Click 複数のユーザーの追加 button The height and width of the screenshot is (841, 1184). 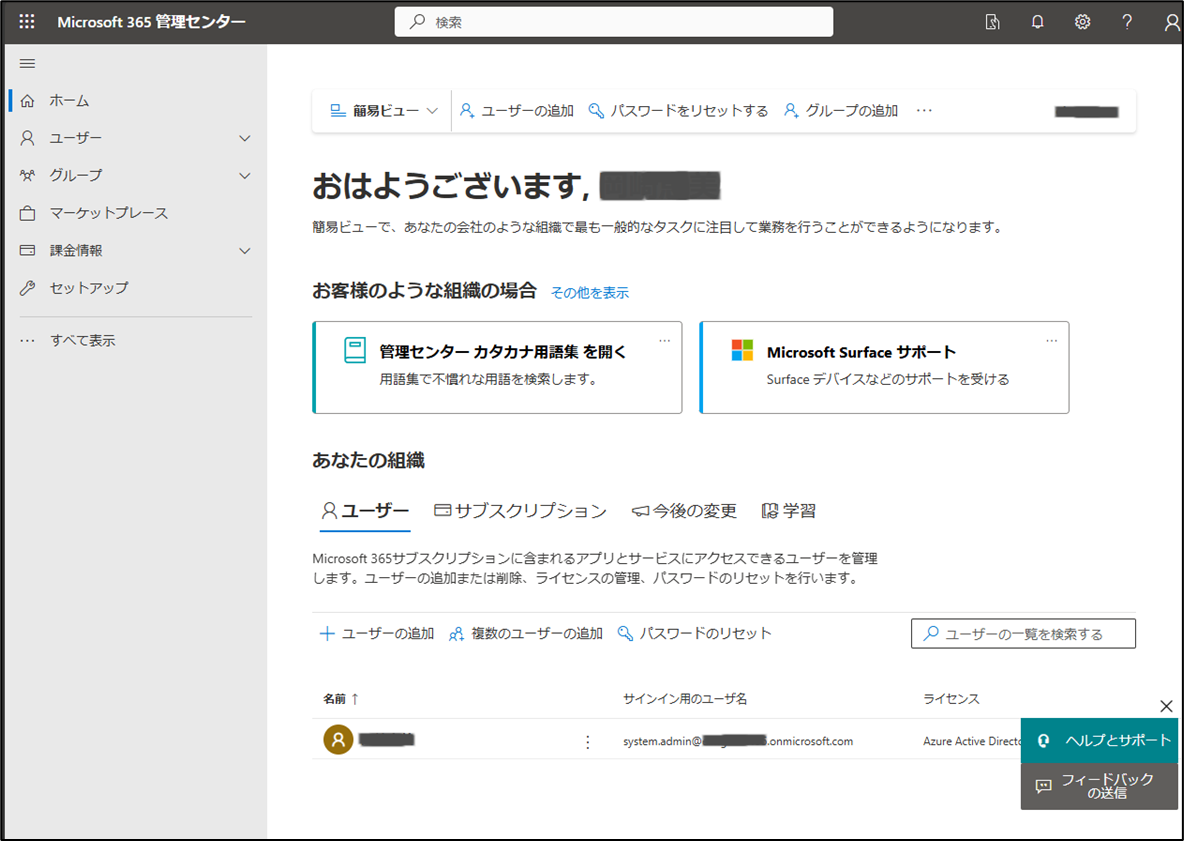[x=526, y=633]
